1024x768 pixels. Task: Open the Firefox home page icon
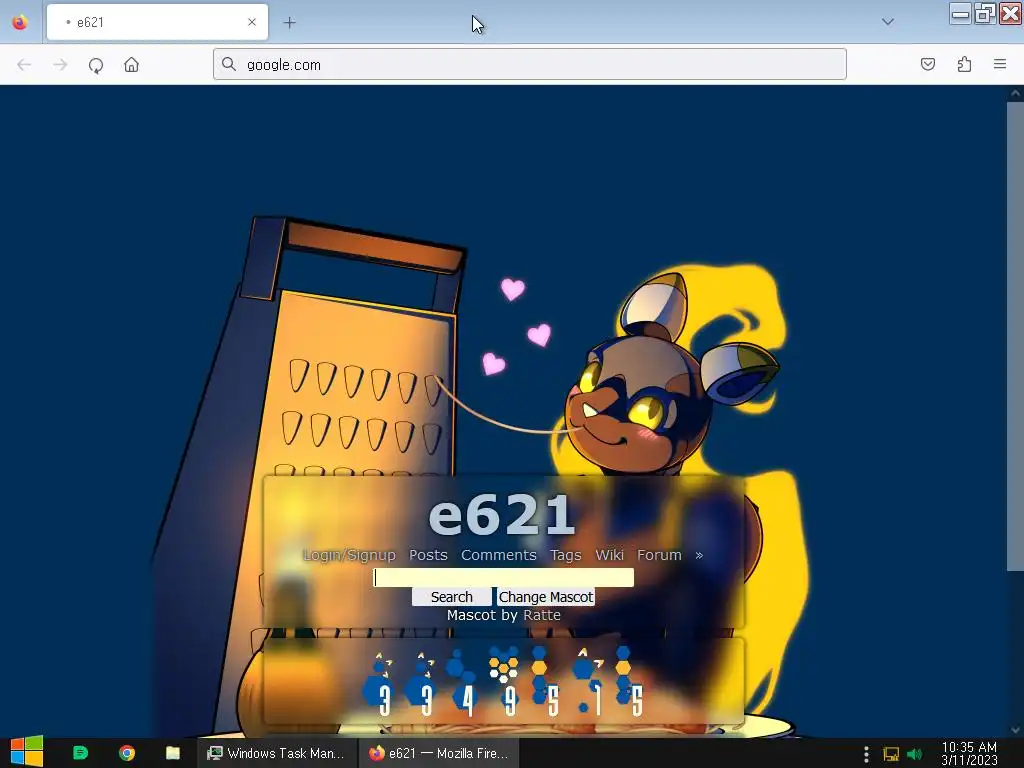tap(132, 65)
